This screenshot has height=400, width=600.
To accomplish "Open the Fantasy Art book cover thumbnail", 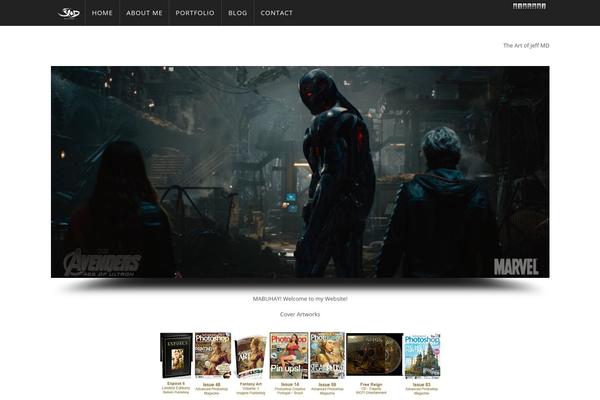I will coord(250,357).
